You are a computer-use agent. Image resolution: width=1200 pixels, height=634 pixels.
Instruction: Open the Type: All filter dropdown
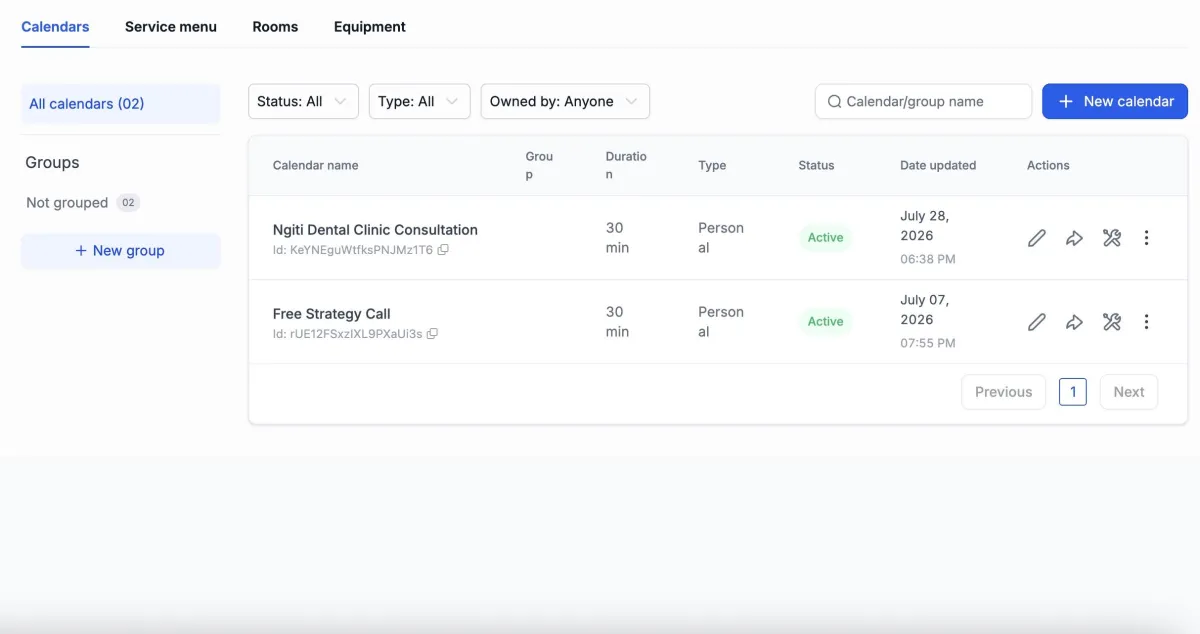point(419,101)
